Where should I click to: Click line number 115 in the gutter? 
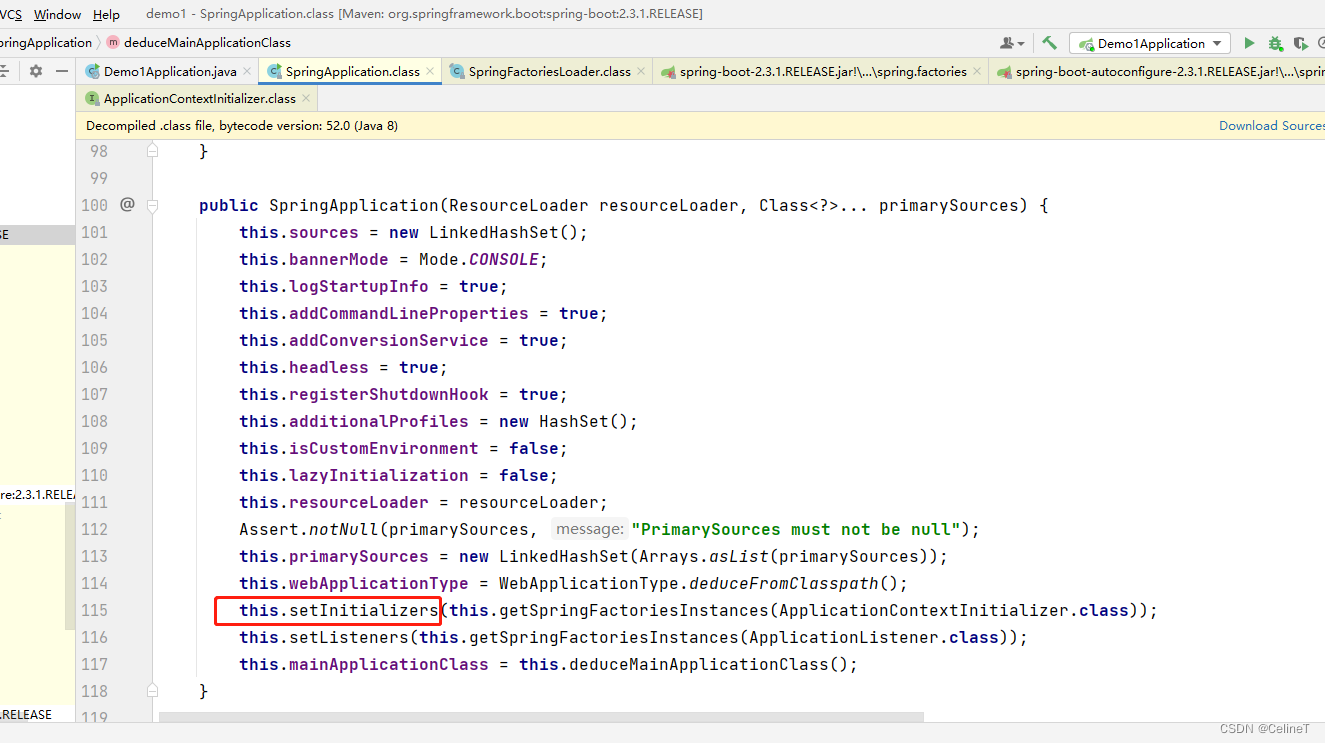(x=94, y=610)
